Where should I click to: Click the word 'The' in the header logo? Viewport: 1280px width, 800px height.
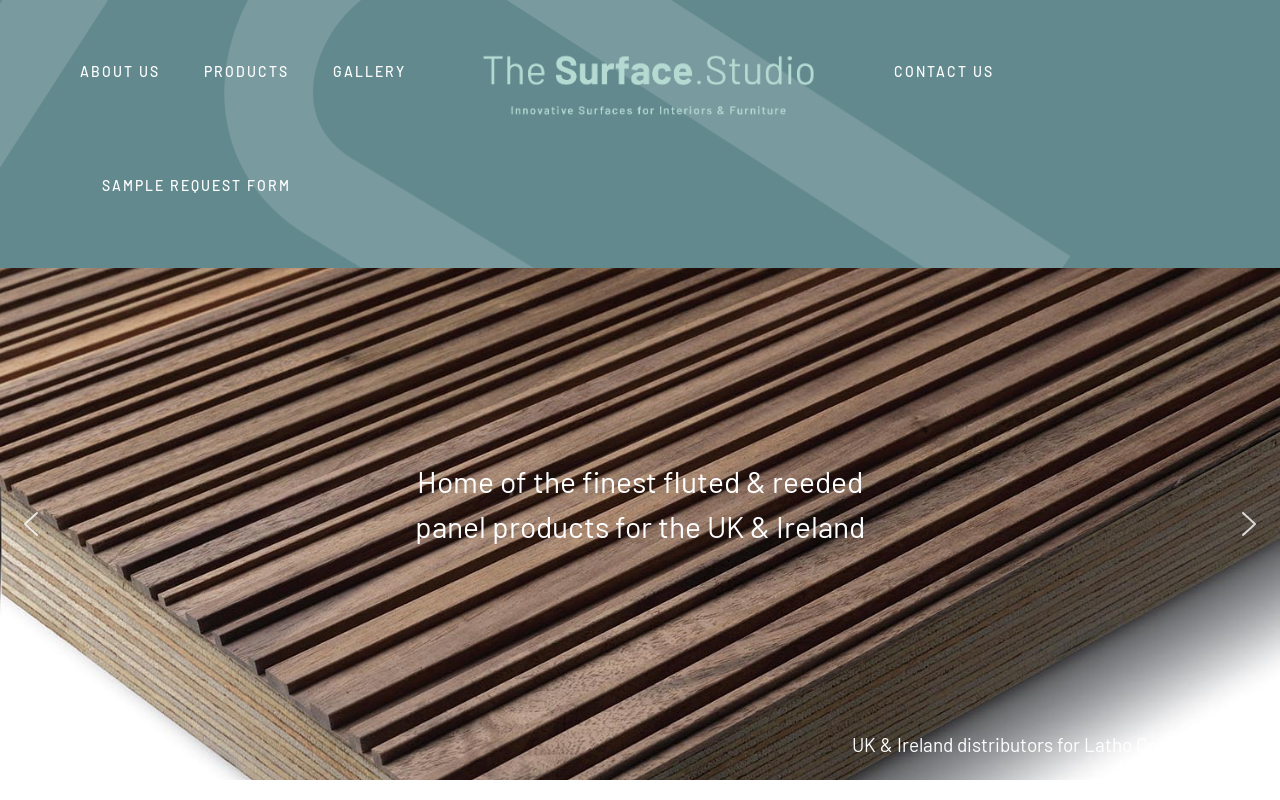click(513, 71)
